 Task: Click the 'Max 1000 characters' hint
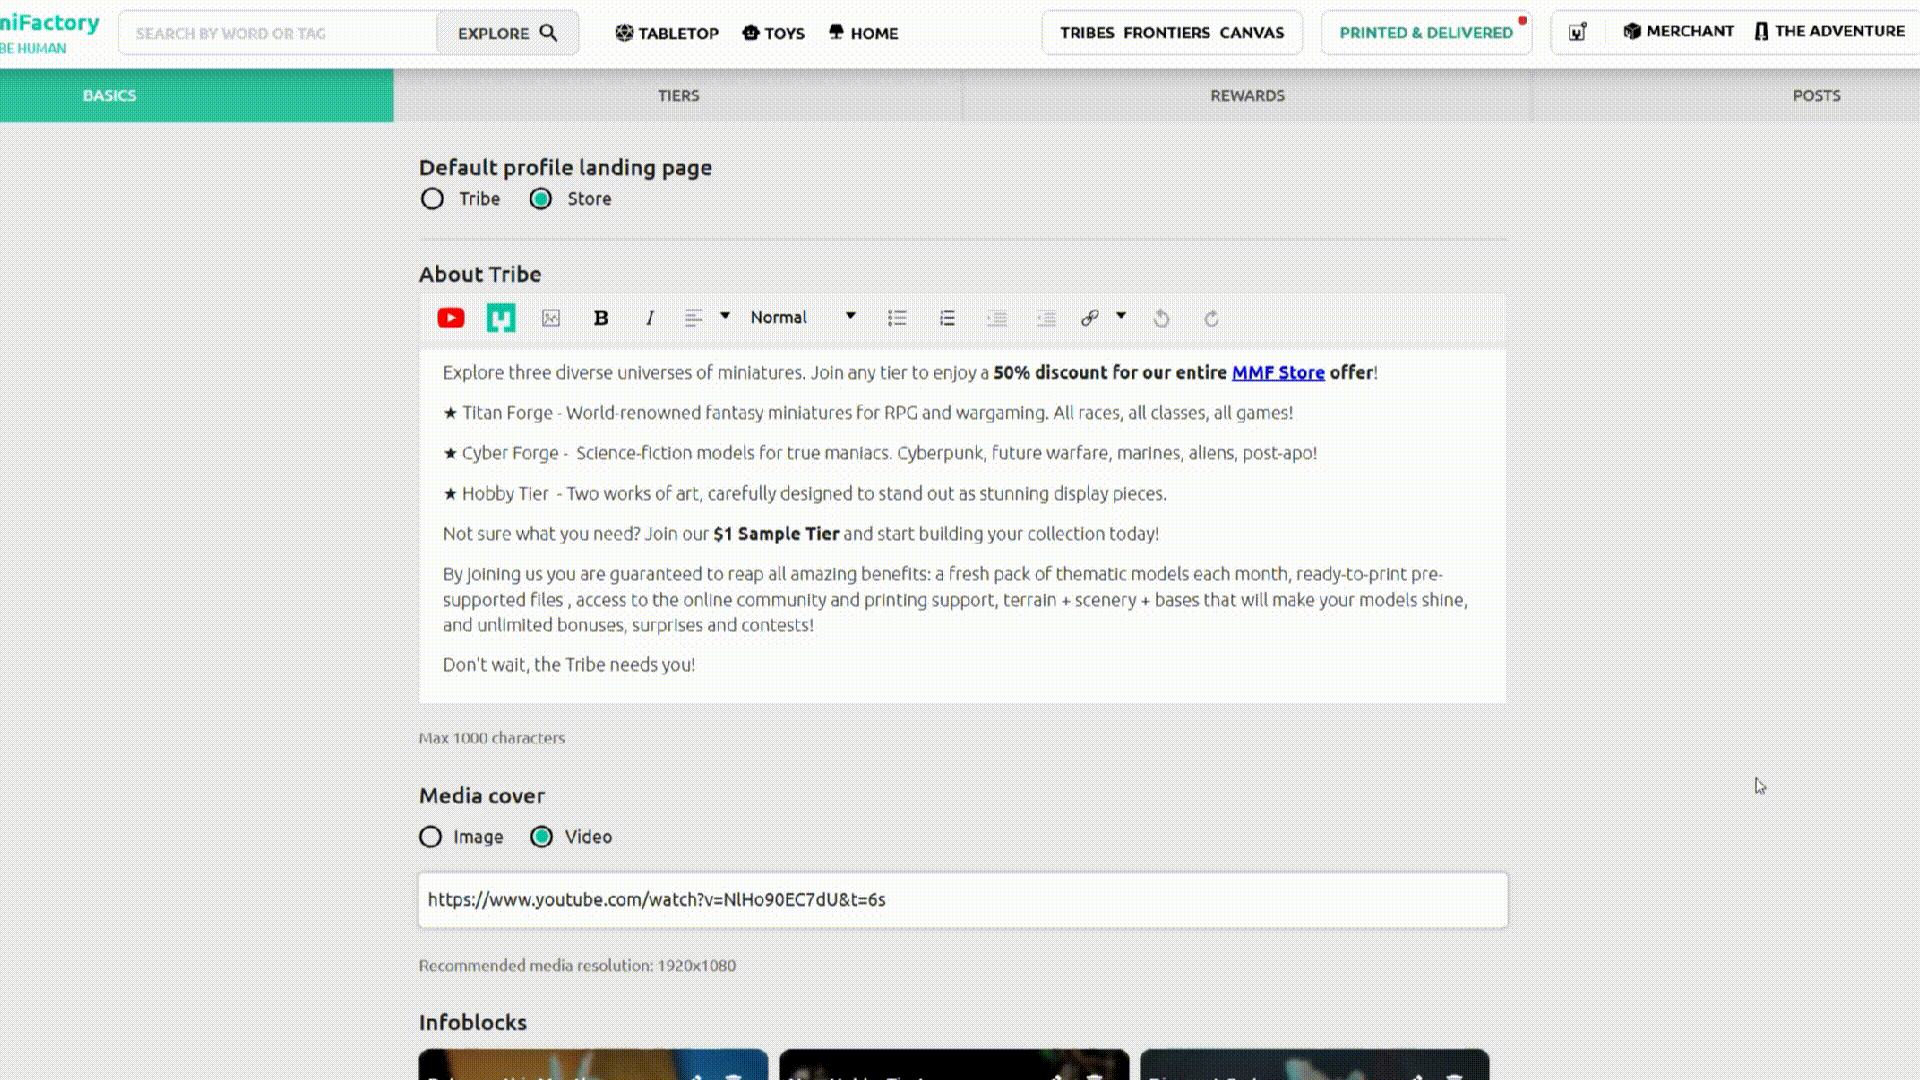pos(492,738)
